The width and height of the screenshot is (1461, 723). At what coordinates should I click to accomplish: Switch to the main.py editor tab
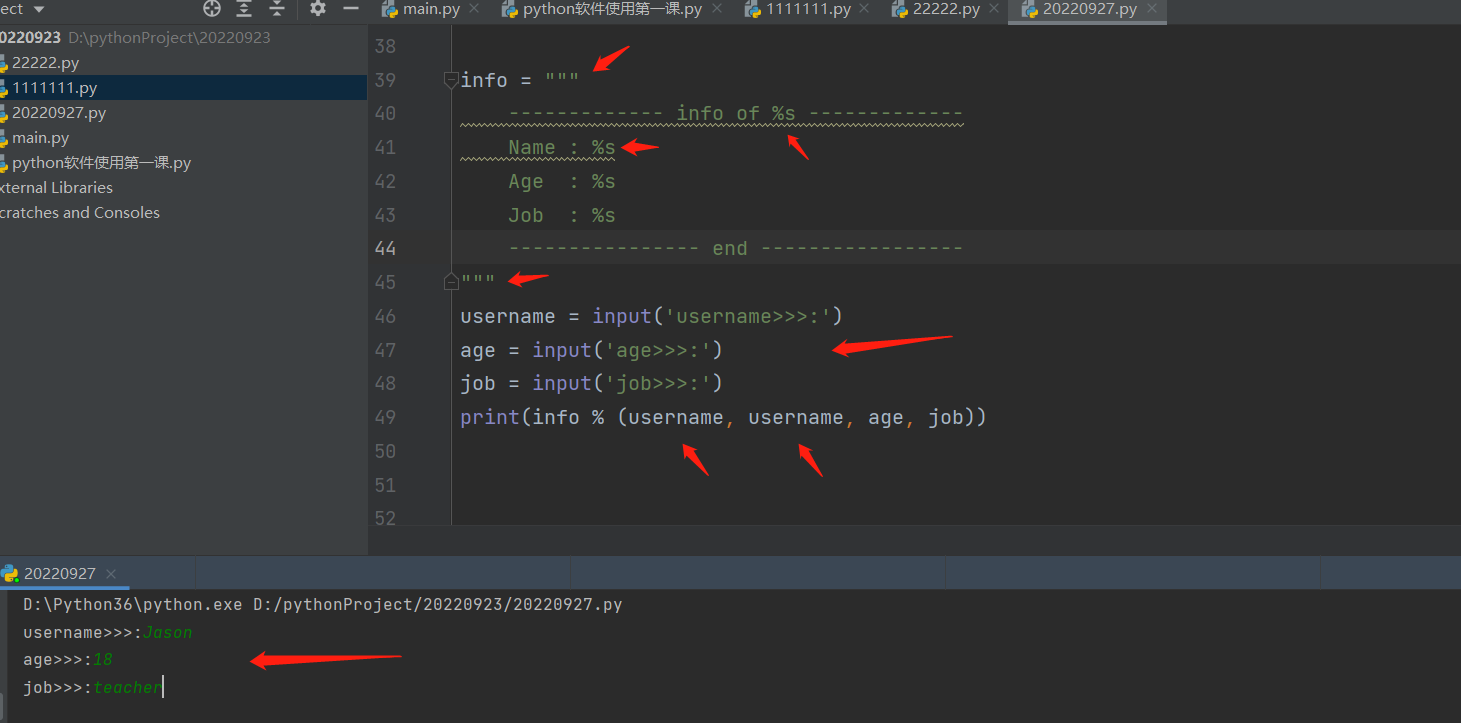431,9
